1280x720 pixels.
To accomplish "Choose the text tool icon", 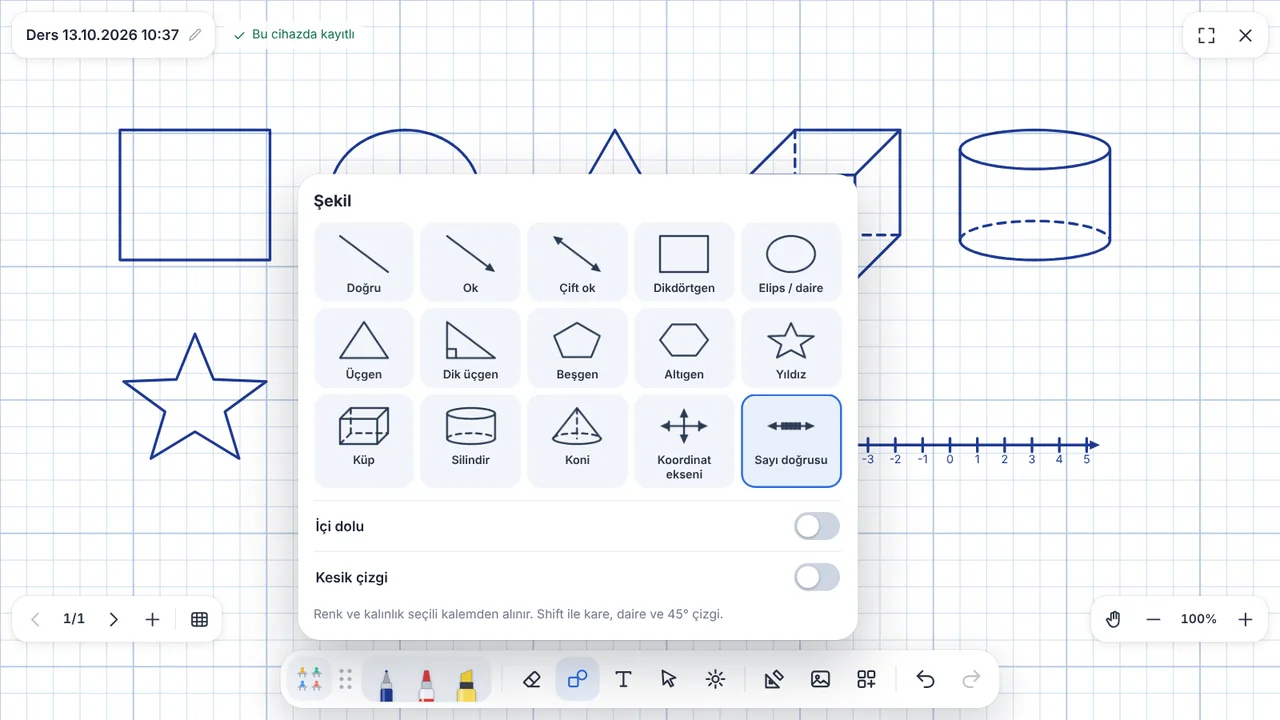I will tap(623, 679).
